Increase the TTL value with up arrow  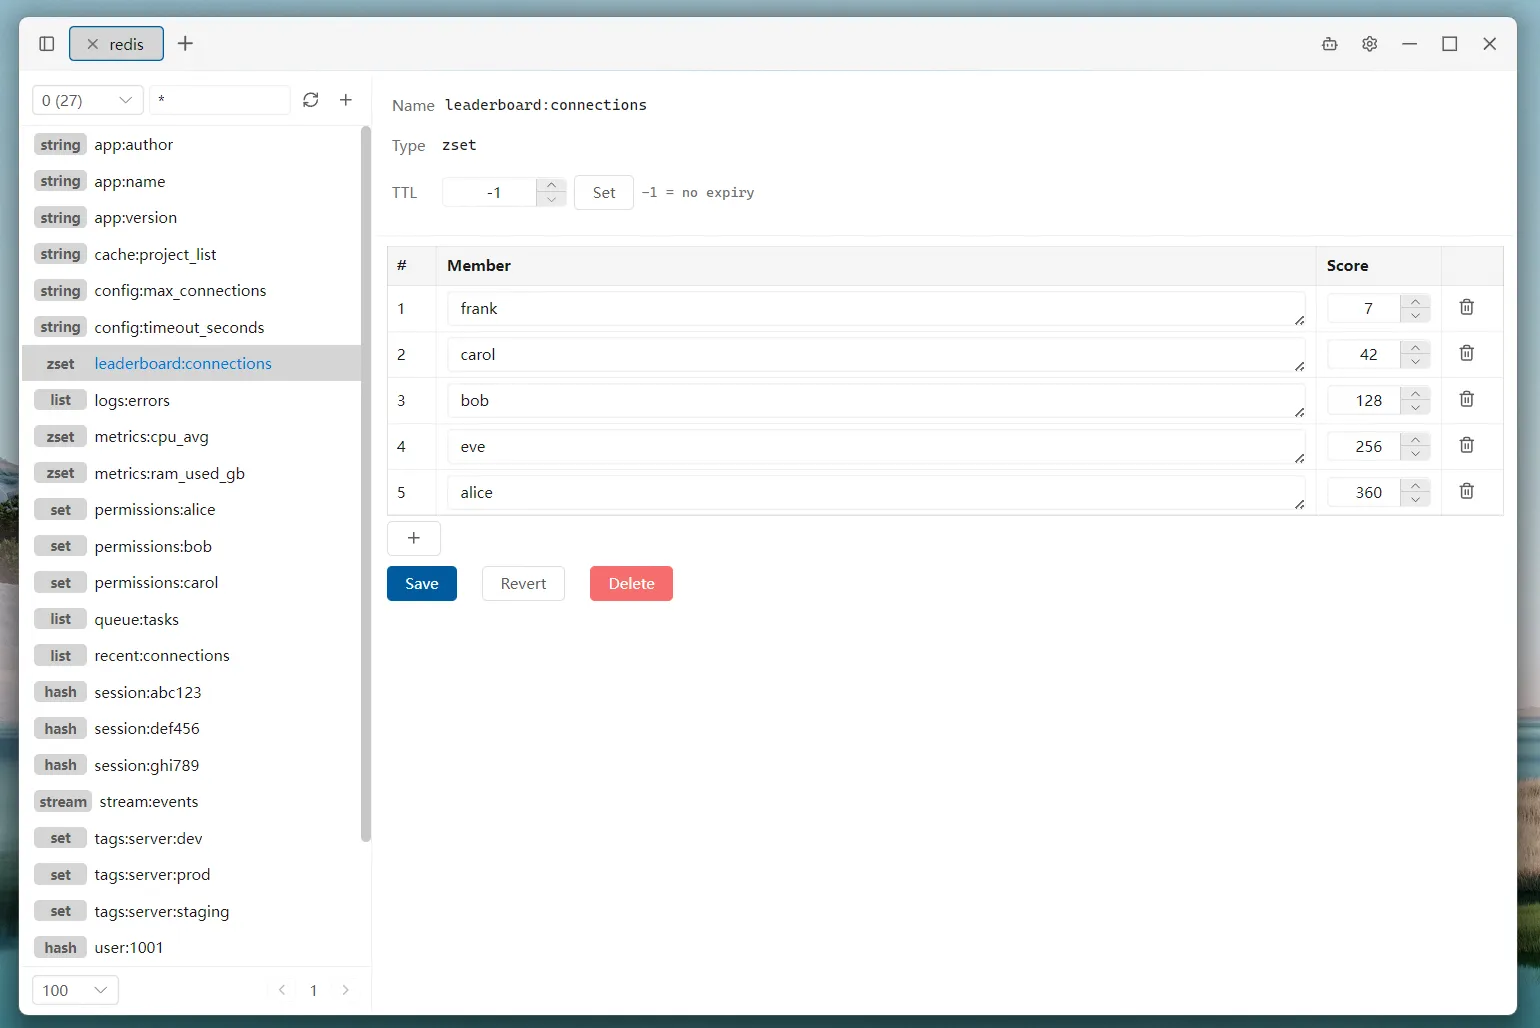click(551, 185)
